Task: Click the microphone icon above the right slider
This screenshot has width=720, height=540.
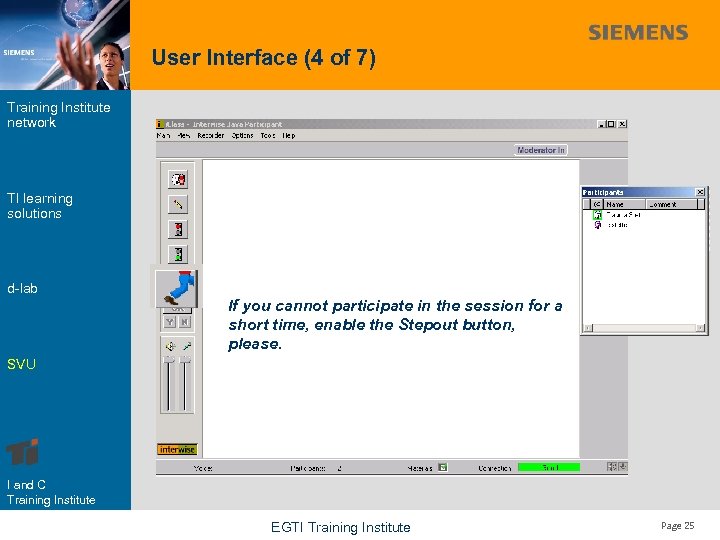Action: pos(186,346)
